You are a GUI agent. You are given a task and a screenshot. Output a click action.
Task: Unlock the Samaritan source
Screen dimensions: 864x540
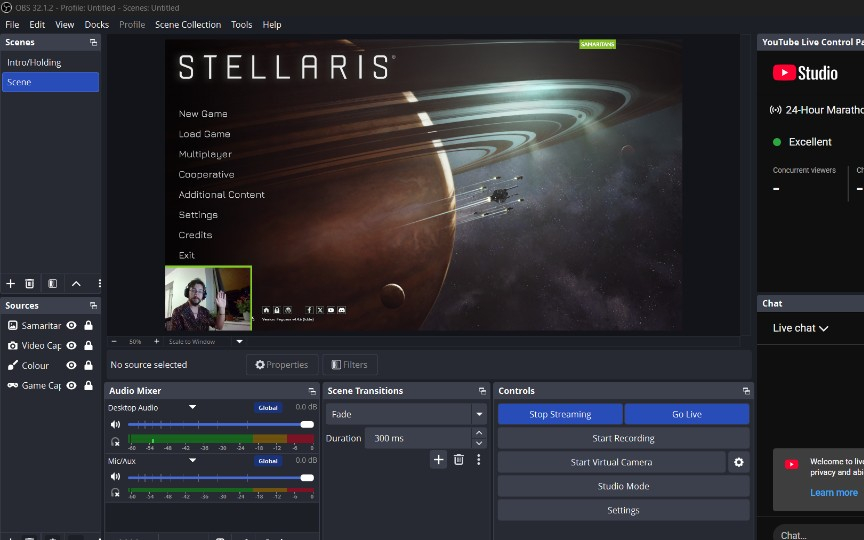click(x=88, y=326)
